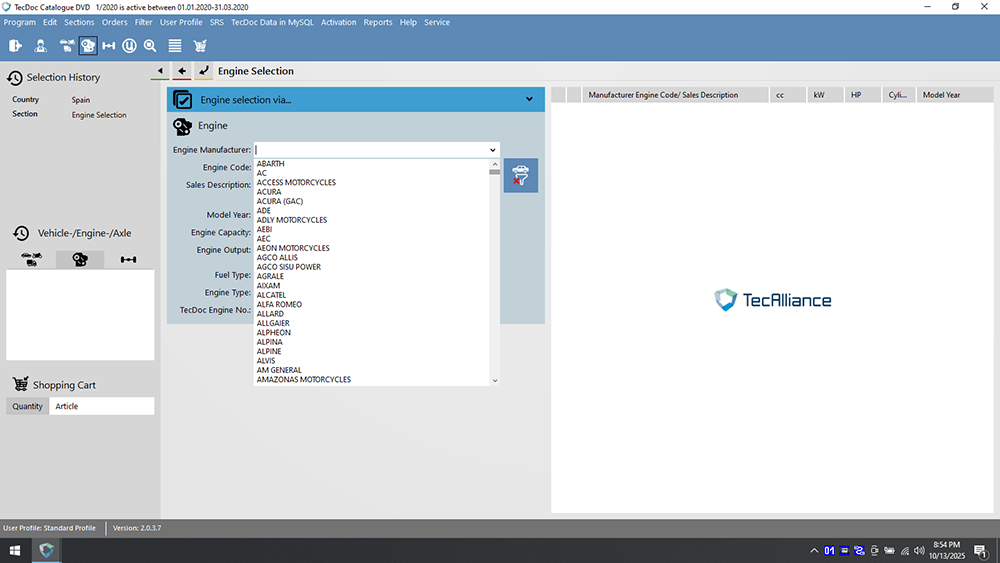The image size is (1000, 563).
Task: Click the green-underlined left triangle button
Action: pyautogui.click(x=161, y=71)
